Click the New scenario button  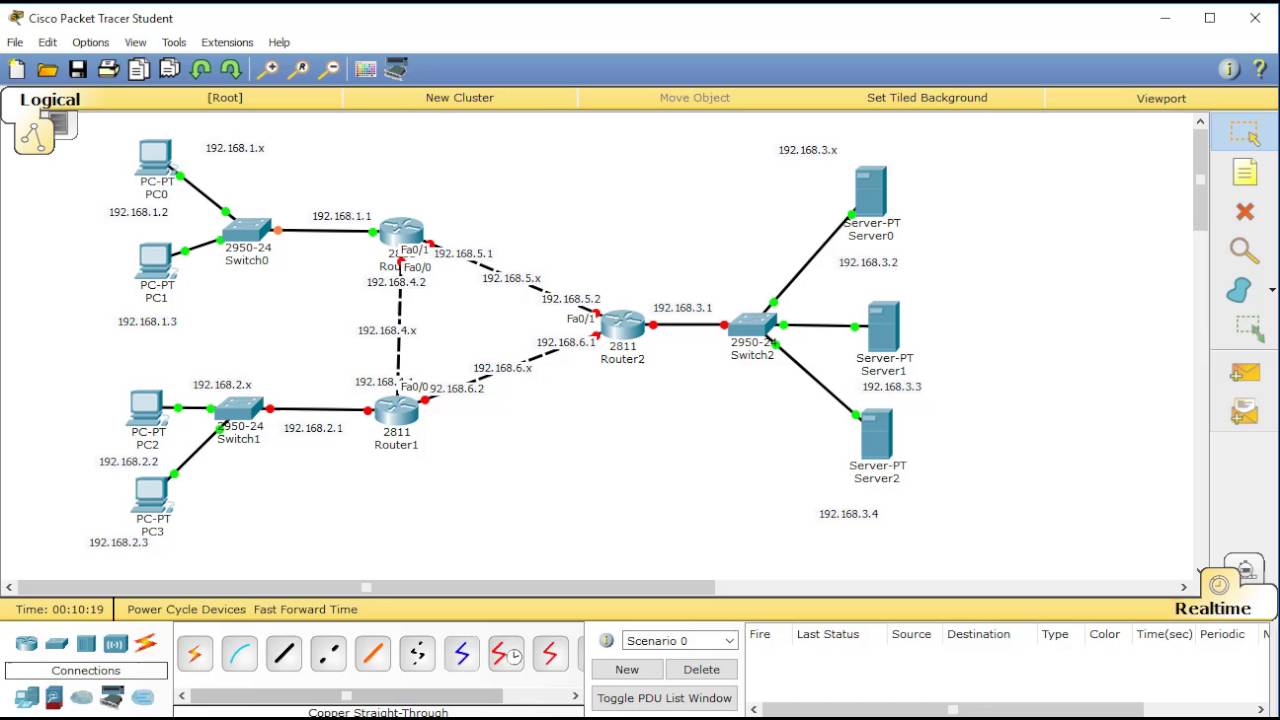[x=627, y=670]
